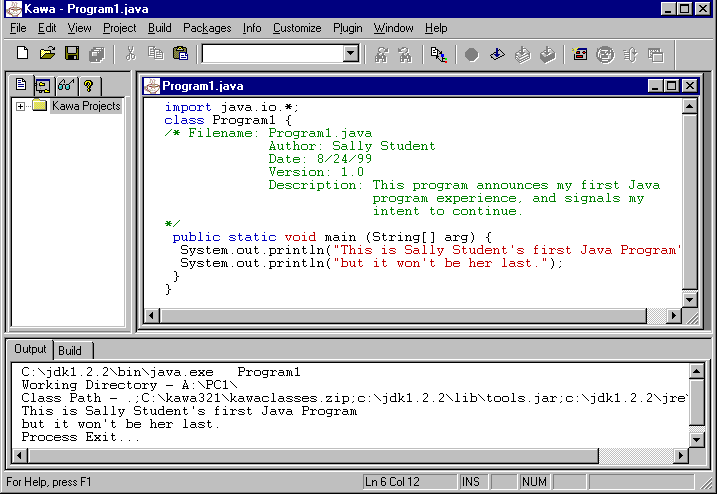Select the Build tab in the bottom panel
Screen dimensions: 717x494
coord(70,351)
